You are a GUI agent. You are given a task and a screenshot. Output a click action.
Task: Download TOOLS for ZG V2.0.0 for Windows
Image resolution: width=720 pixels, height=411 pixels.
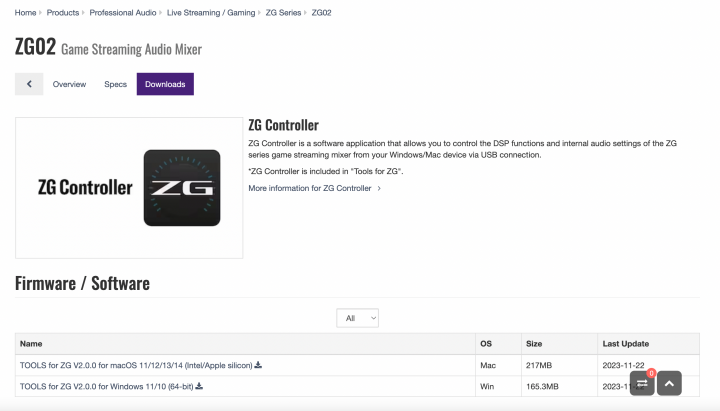click(106, 386)
